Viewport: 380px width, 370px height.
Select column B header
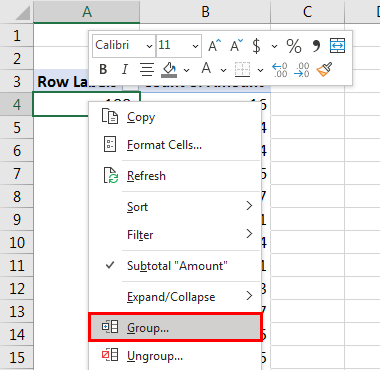(x=205, y=12)
